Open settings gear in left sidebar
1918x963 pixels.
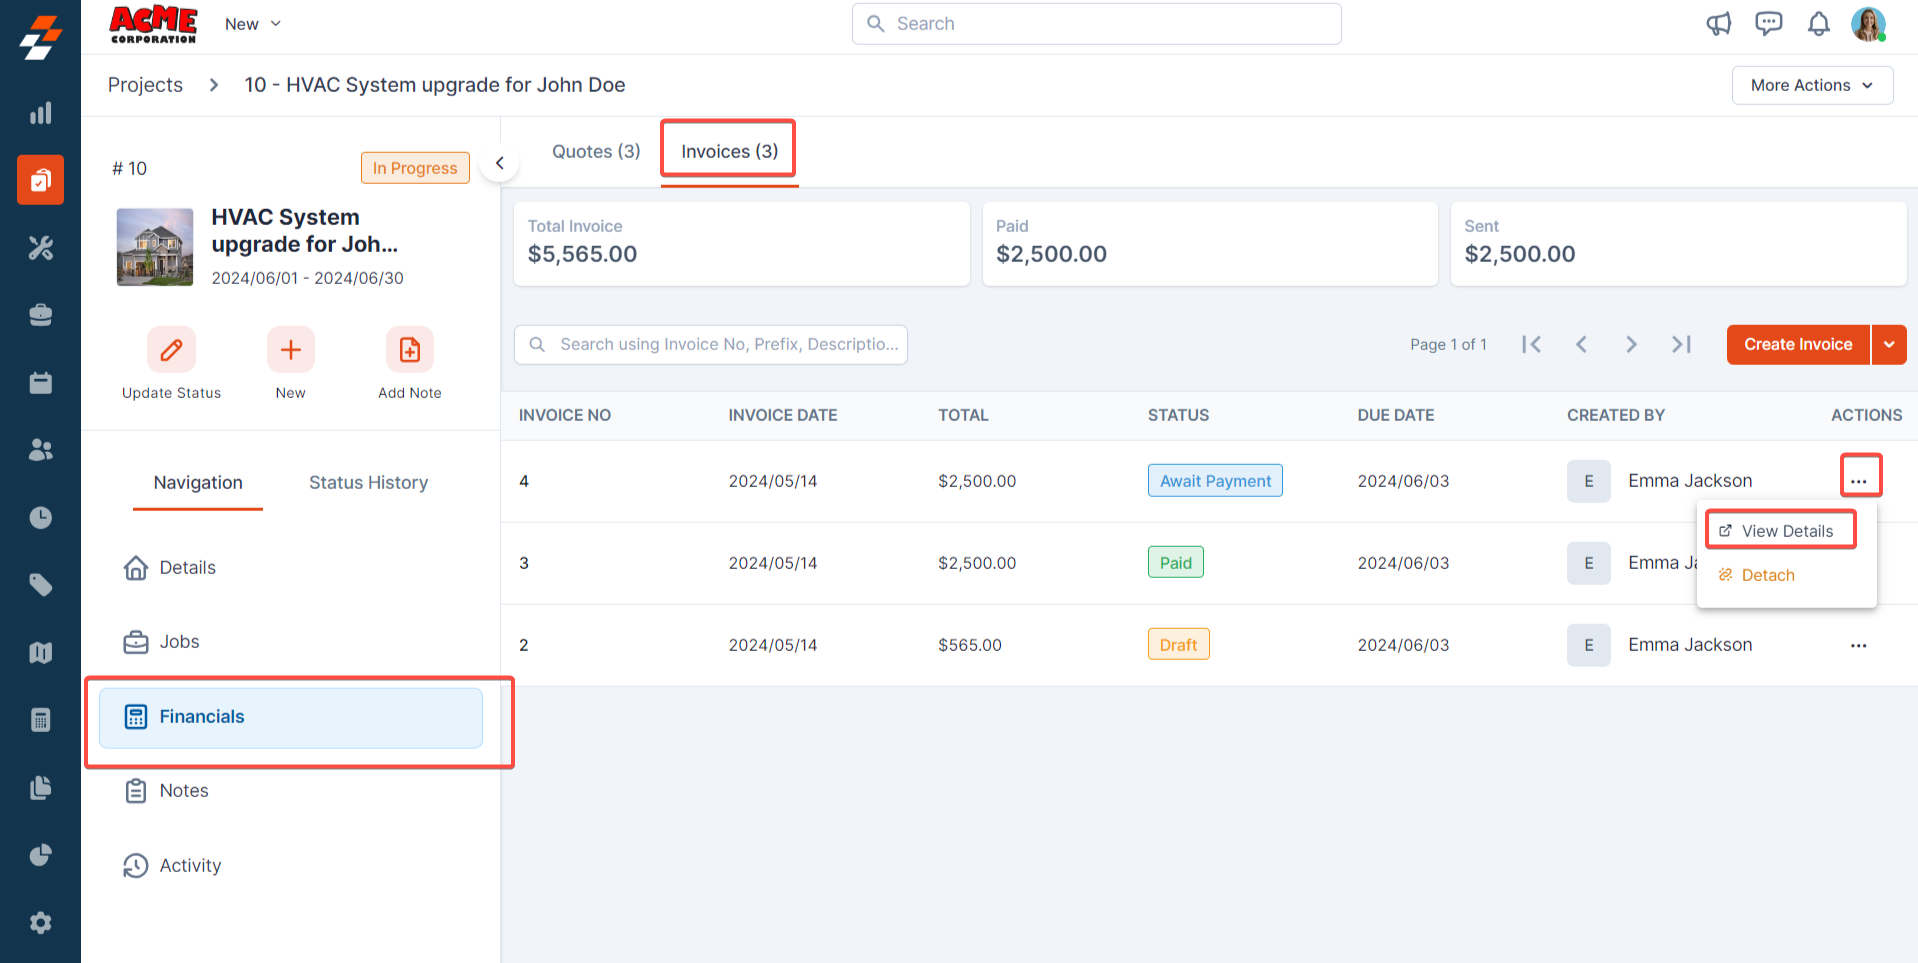(40, 922)
